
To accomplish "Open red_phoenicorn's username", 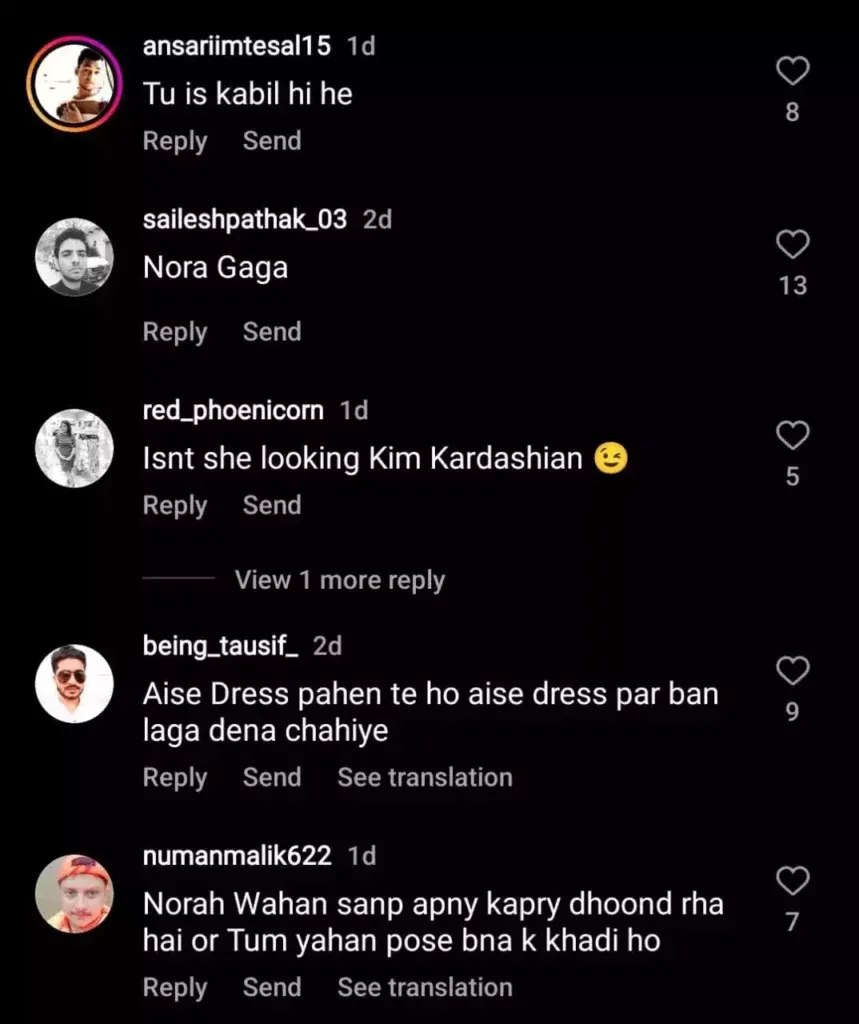I will pyautogui.click(x=232, y=409).
